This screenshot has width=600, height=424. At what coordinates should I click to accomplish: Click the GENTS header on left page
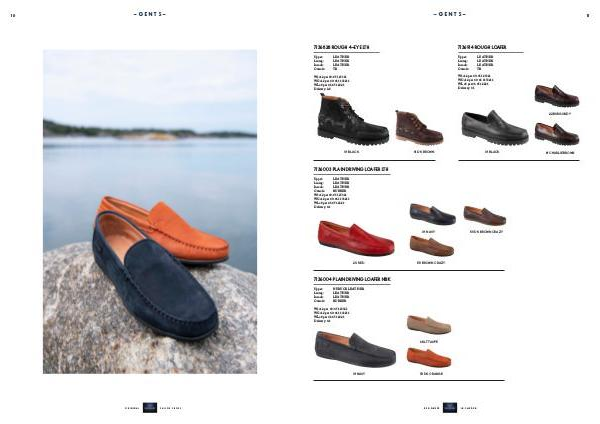pos(150,14)
